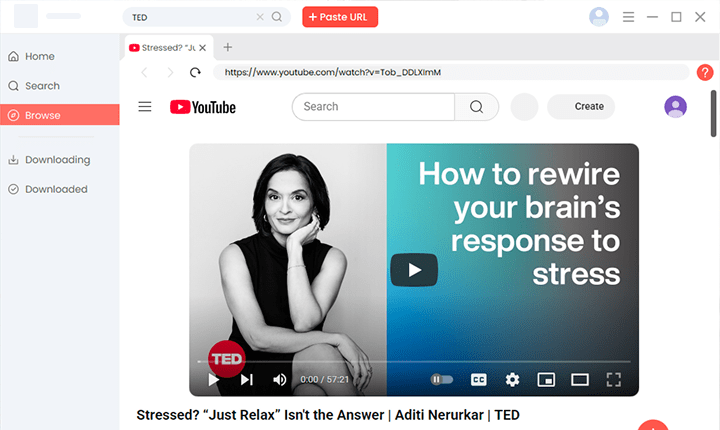Click the video title Stressed? Just Relax
720x430 pixels.
[328, 415]
